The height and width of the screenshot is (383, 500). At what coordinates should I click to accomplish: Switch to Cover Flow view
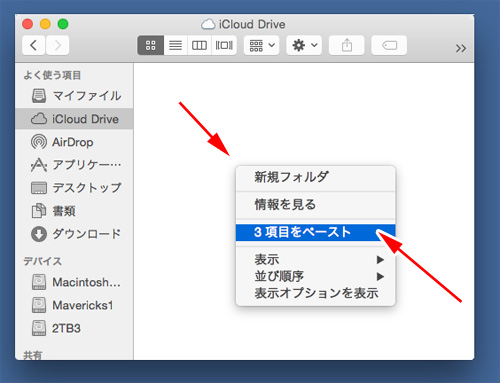224,45
